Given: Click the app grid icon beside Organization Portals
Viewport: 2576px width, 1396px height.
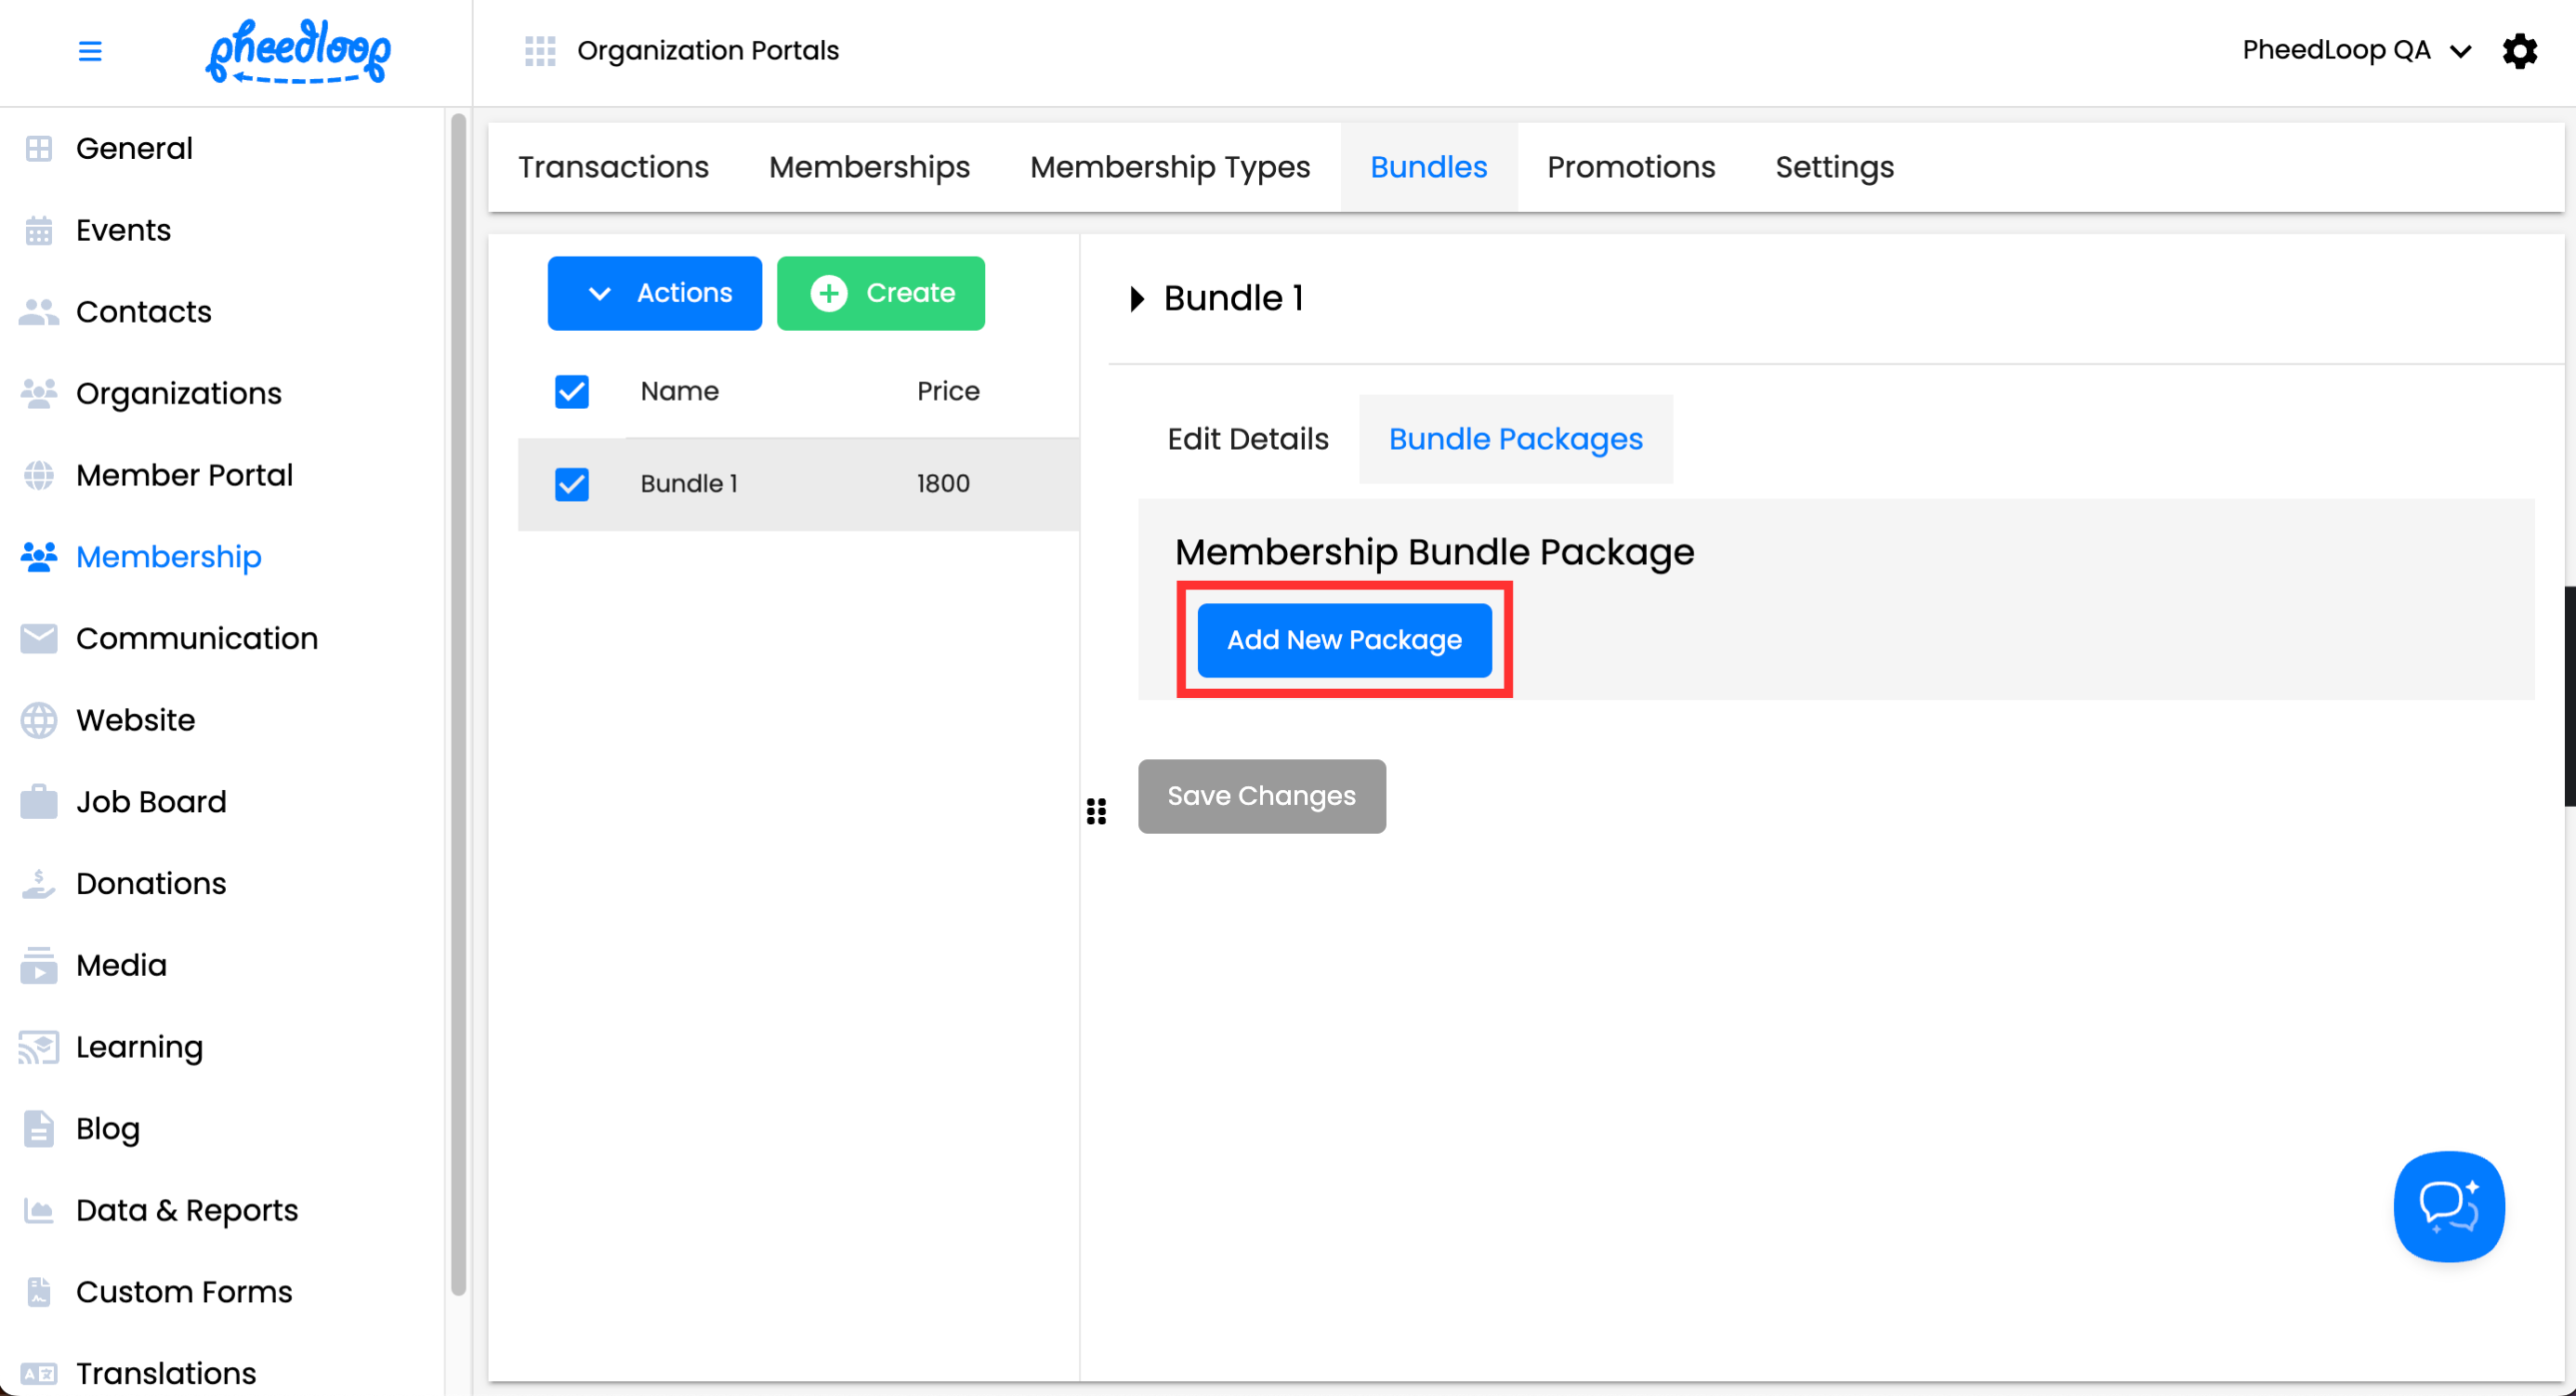Looking at the screenshot, I should (x=540, y=51).
